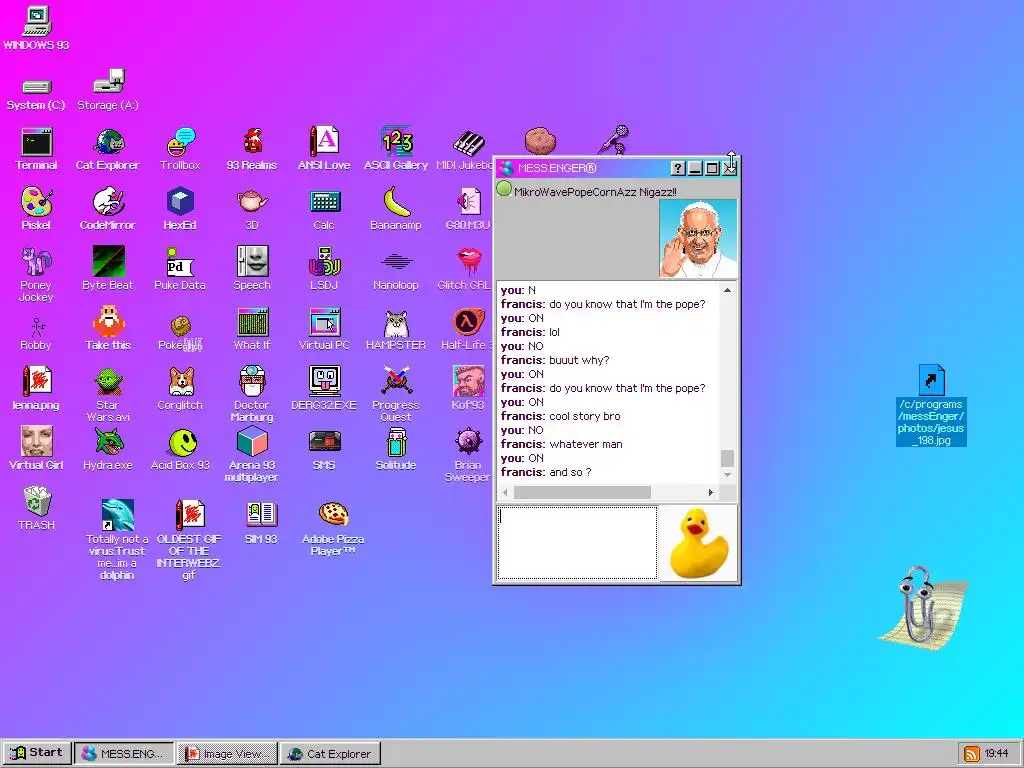Open the Solitude icon
Viewport: 1024px width, 768px height.
click(x=396, y=441)
